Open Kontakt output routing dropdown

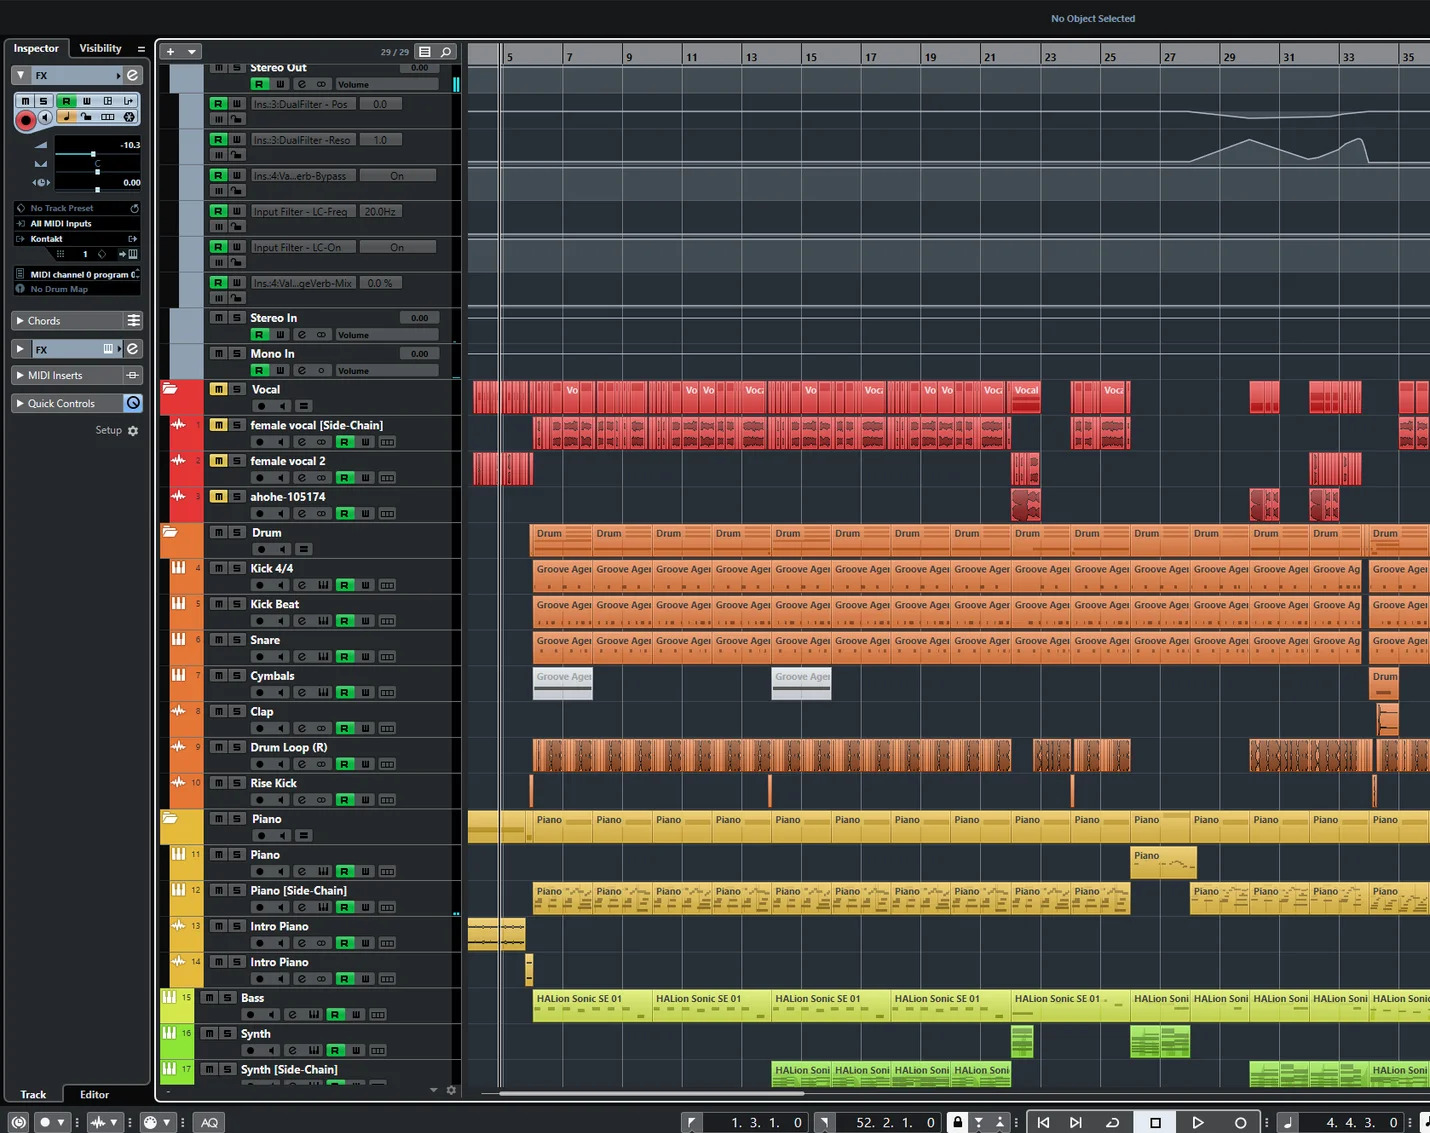[x=77, y=239]
